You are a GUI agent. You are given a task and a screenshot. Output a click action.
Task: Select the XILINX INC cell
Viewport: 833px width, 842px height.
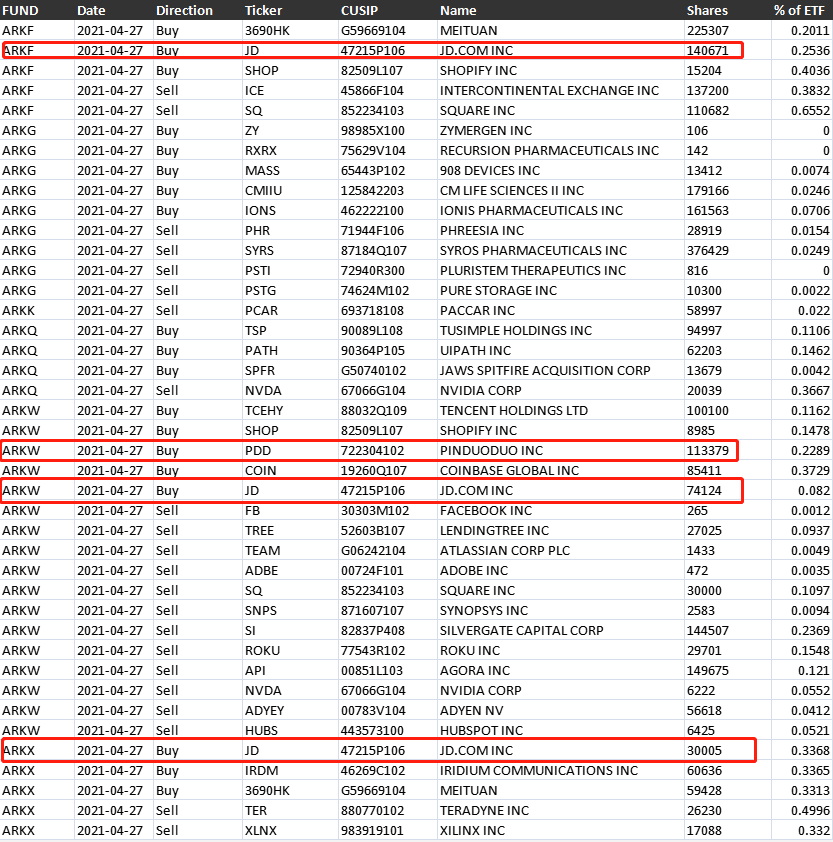coord(472,831)
